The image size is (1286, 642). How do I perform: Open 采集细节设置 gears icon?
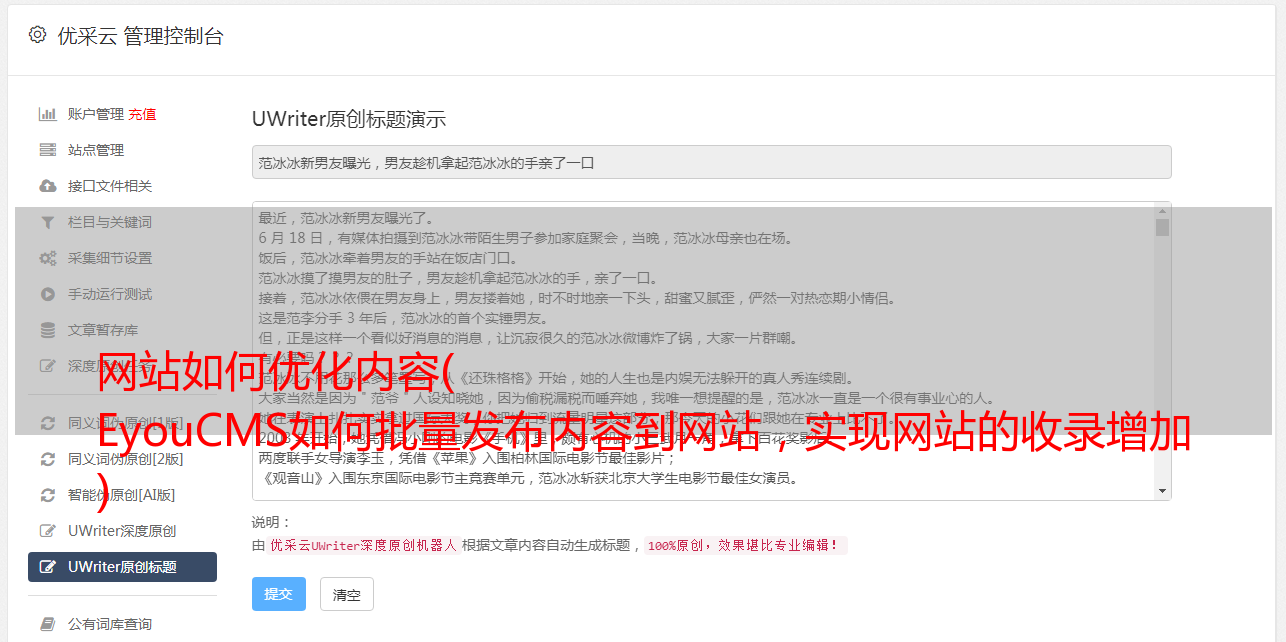47,258
